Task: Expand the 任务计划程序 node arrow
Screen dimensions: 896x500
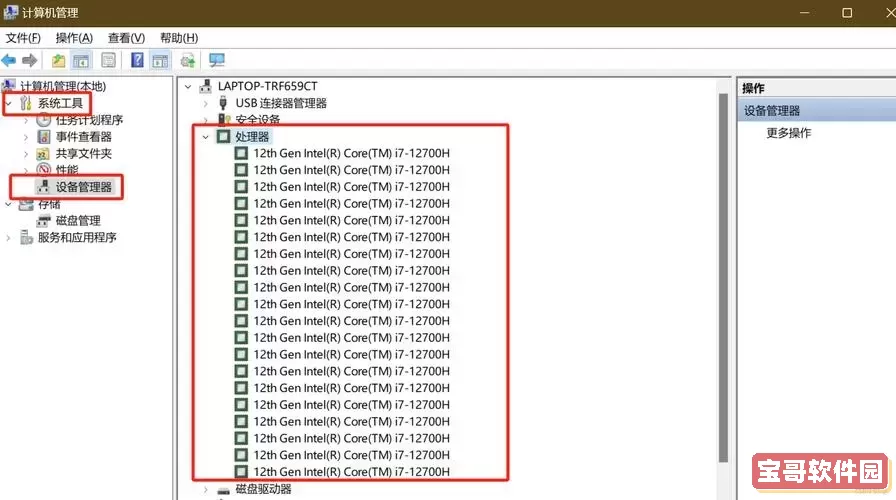Action: click(x=26, y=121)
